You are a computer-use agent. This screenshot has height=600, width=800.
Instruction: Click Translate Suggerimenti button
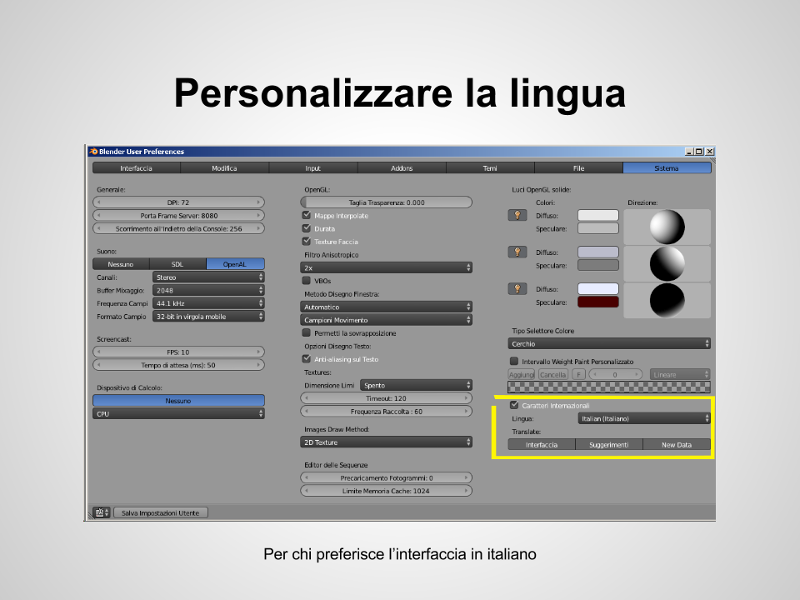coord(609,444)
